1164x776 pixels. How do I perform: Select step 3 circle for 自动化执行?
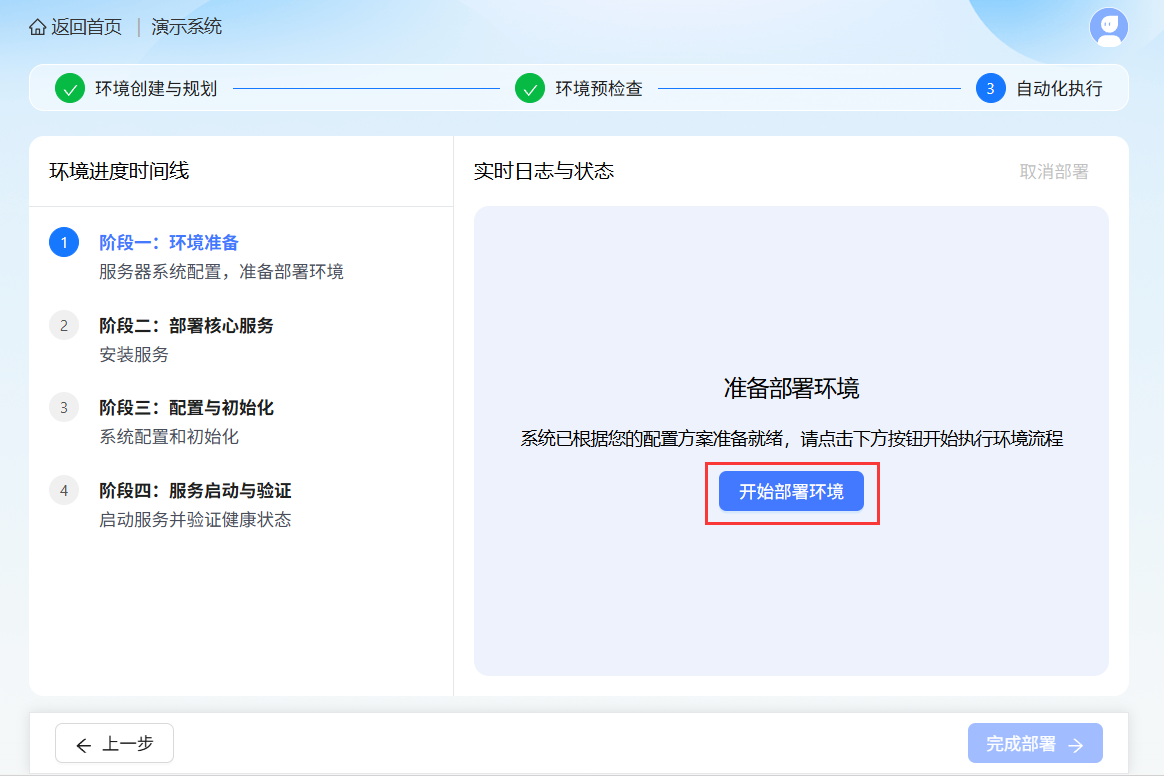(x=990, y=88)
